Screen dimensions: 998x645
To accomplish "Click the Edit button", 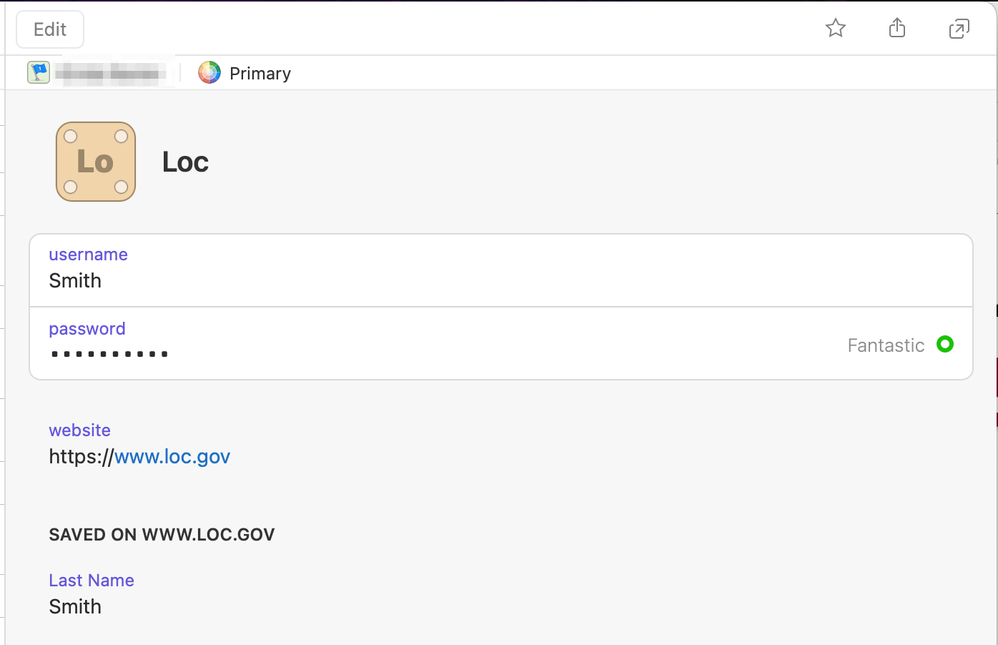I will point(50,29).
